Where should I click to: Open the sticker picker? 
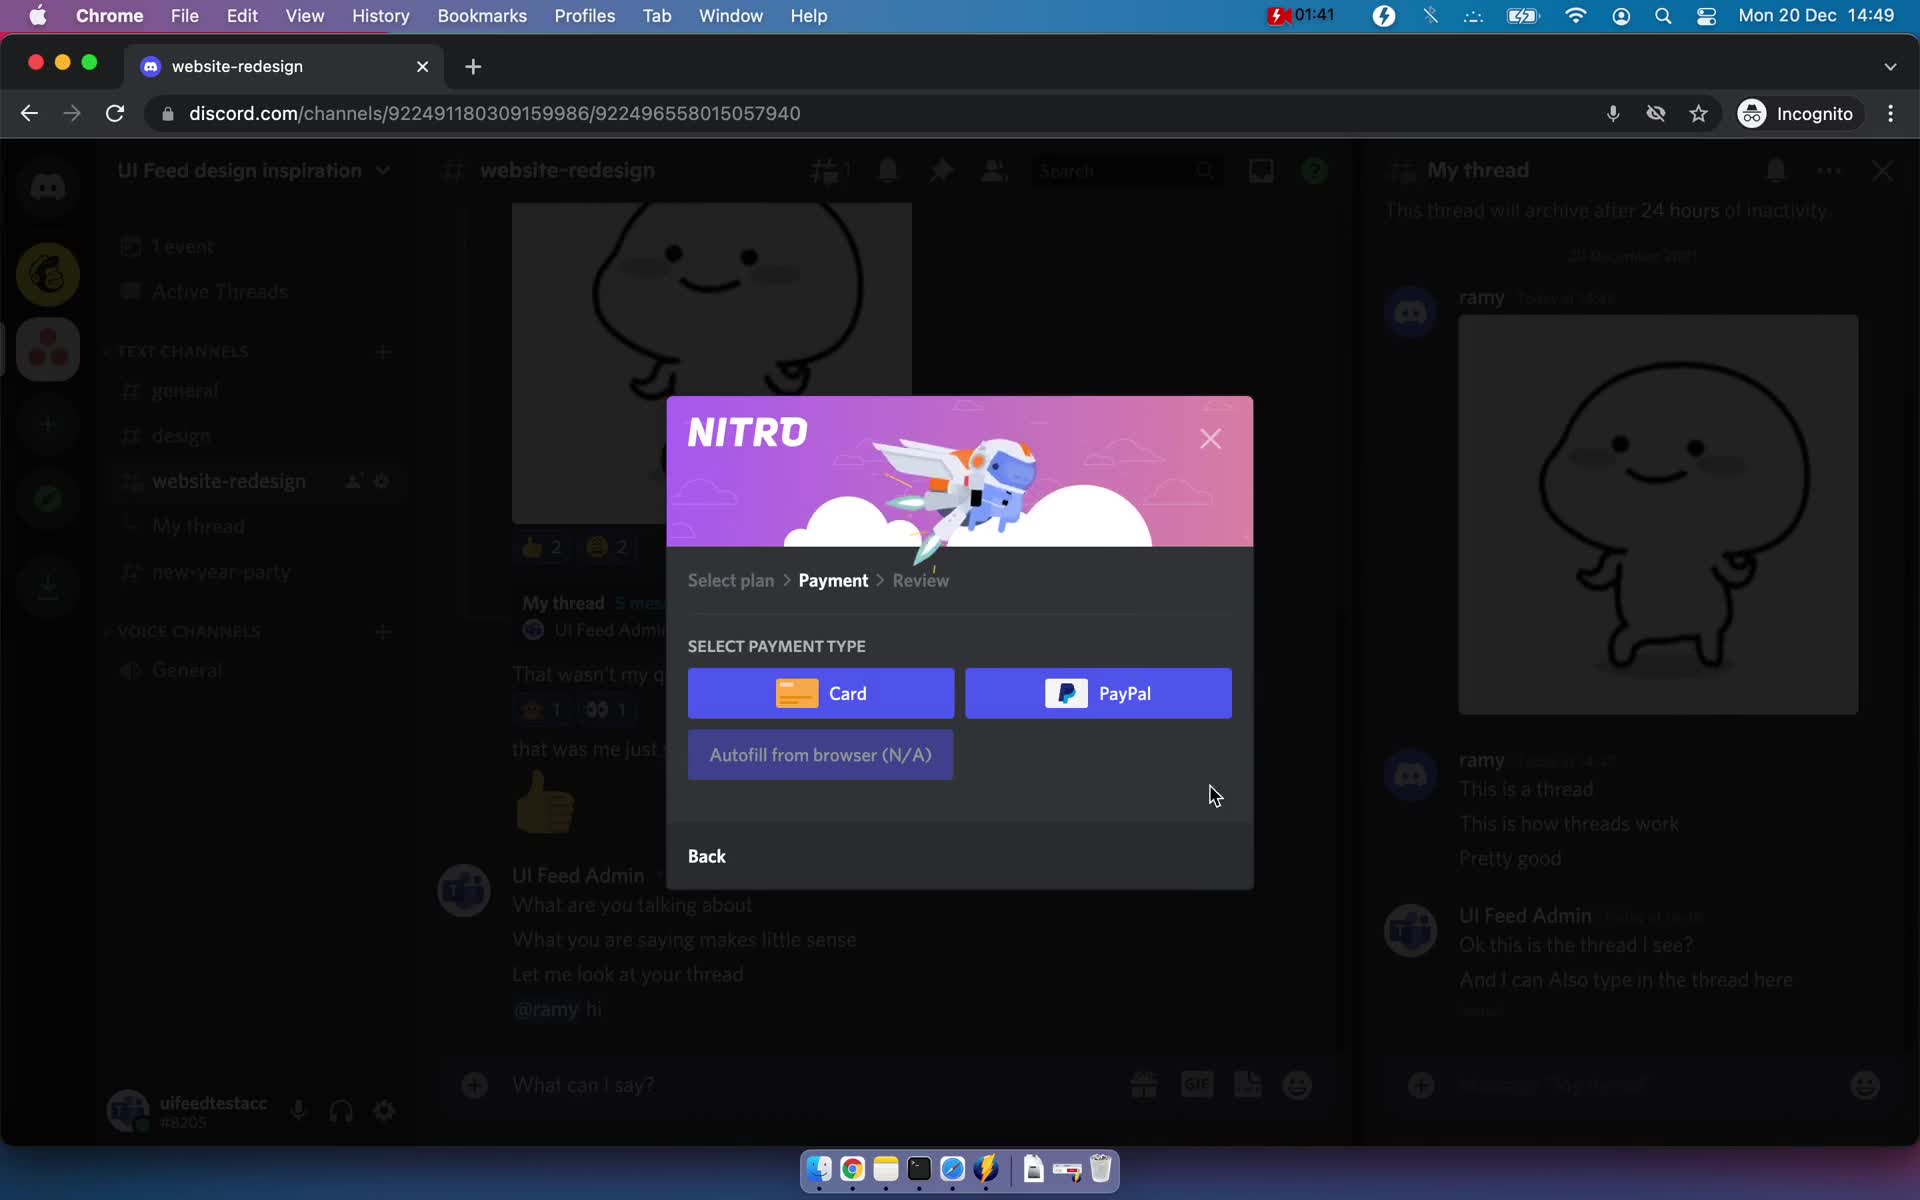click(x=1248, y=1085)
